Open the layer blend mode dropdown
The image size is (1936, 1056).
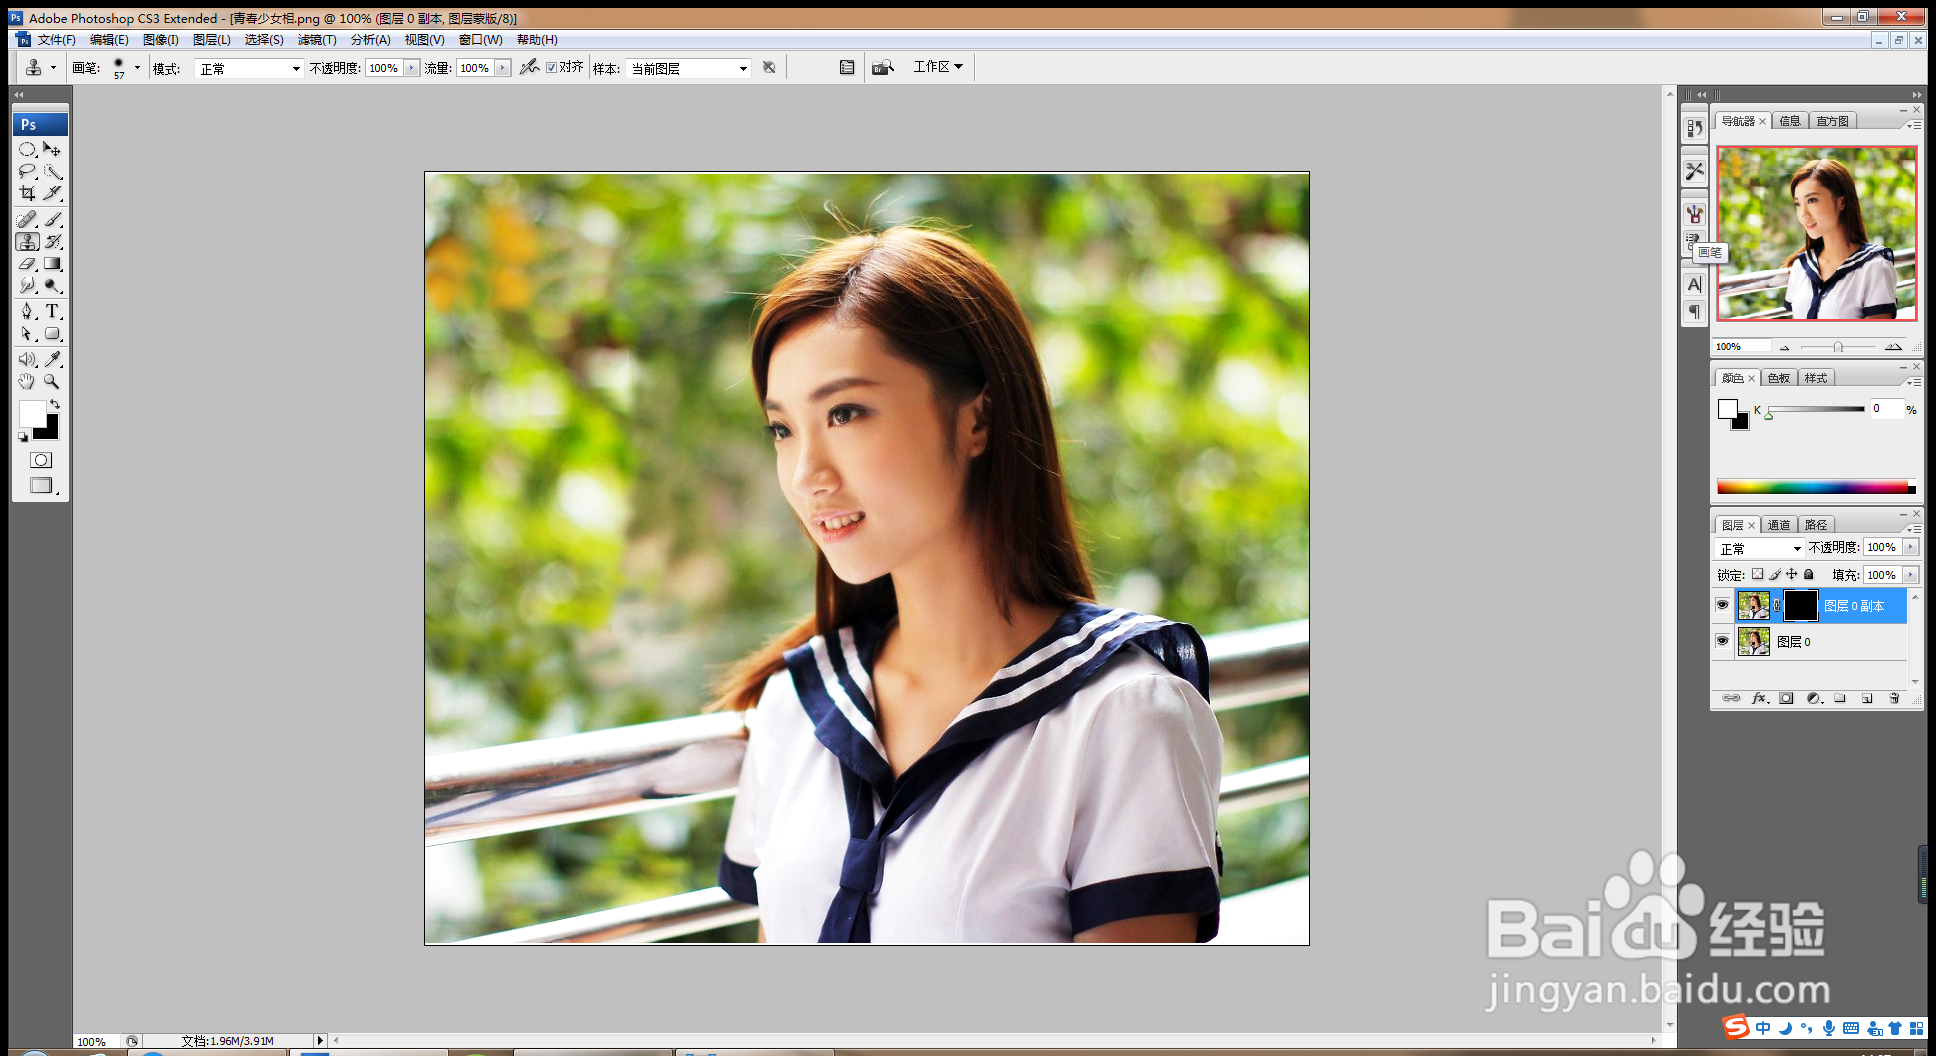(x=1760, y=548)
